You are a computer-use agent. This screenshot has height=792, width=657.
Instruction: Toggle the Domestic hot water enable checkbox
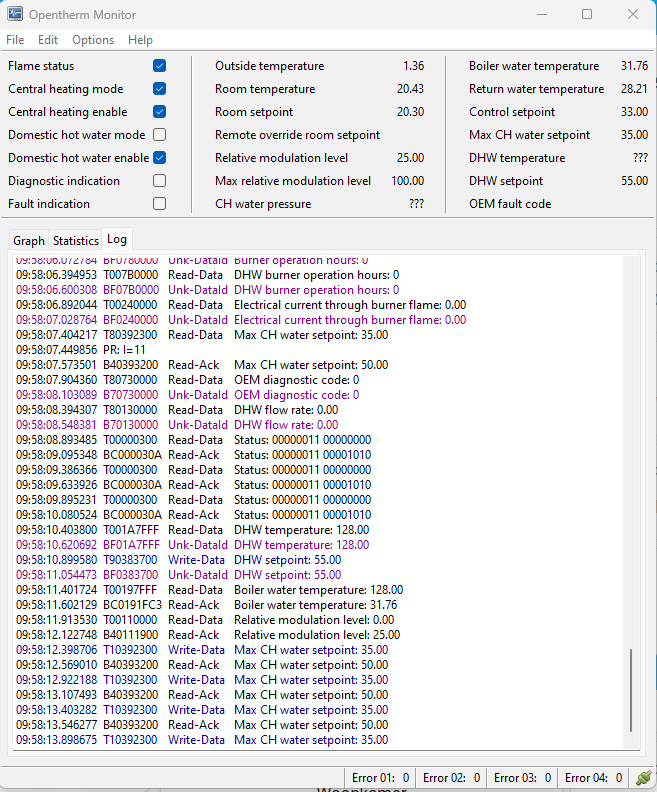[159, 158]
